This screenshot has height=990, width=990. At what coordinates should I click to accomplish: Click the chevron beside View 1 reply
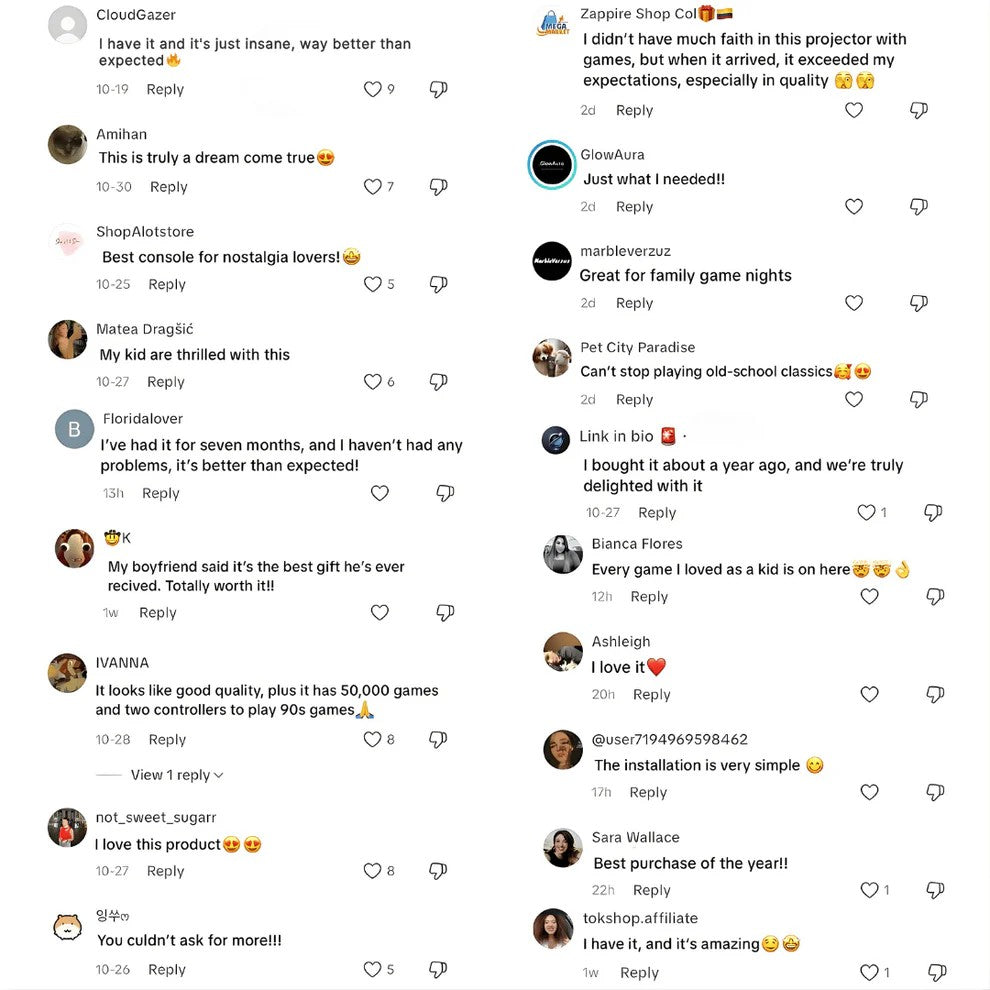[219, 775]
